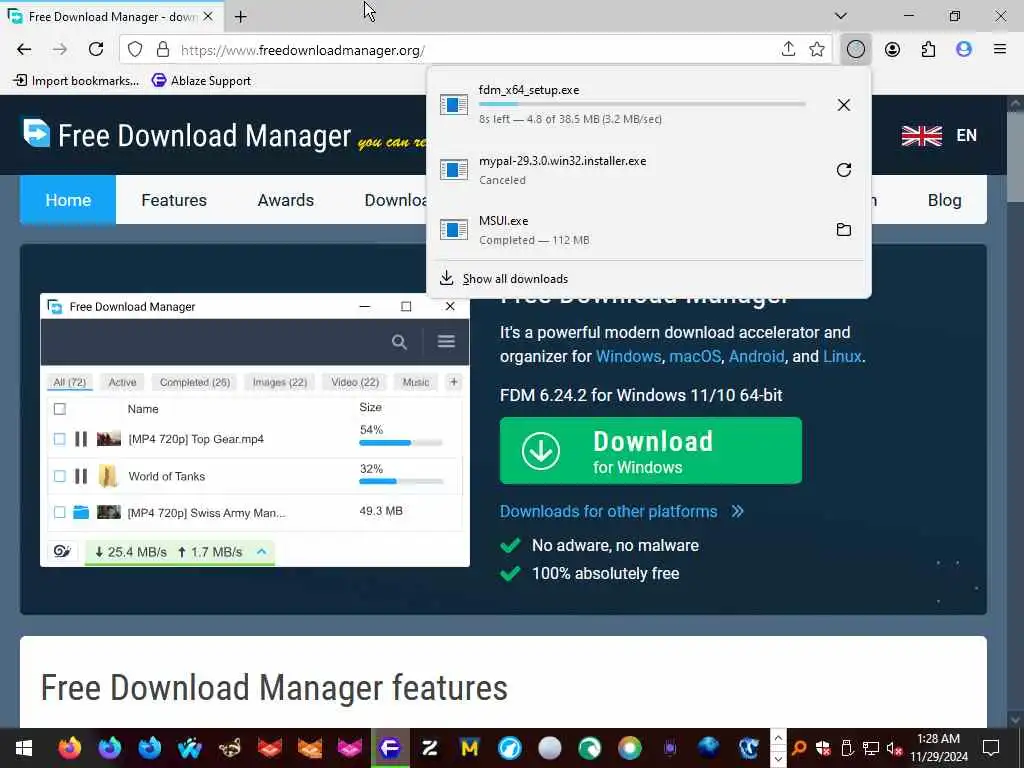Open the Features navigation tab
The height and width of the screenshot is (768, 1024).
coord(174,200)
